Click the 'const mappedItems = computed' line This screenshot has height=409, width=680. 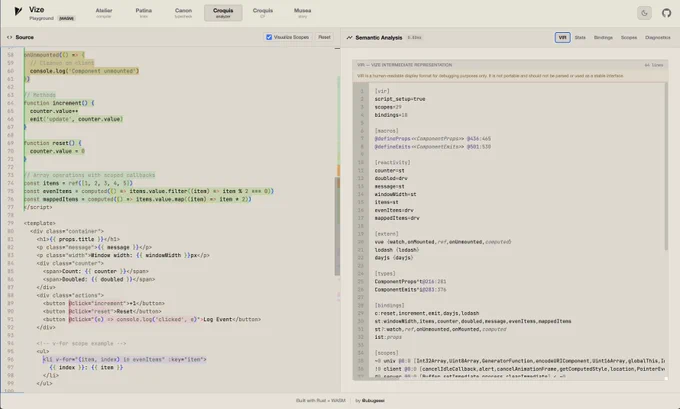pos(137,199)
